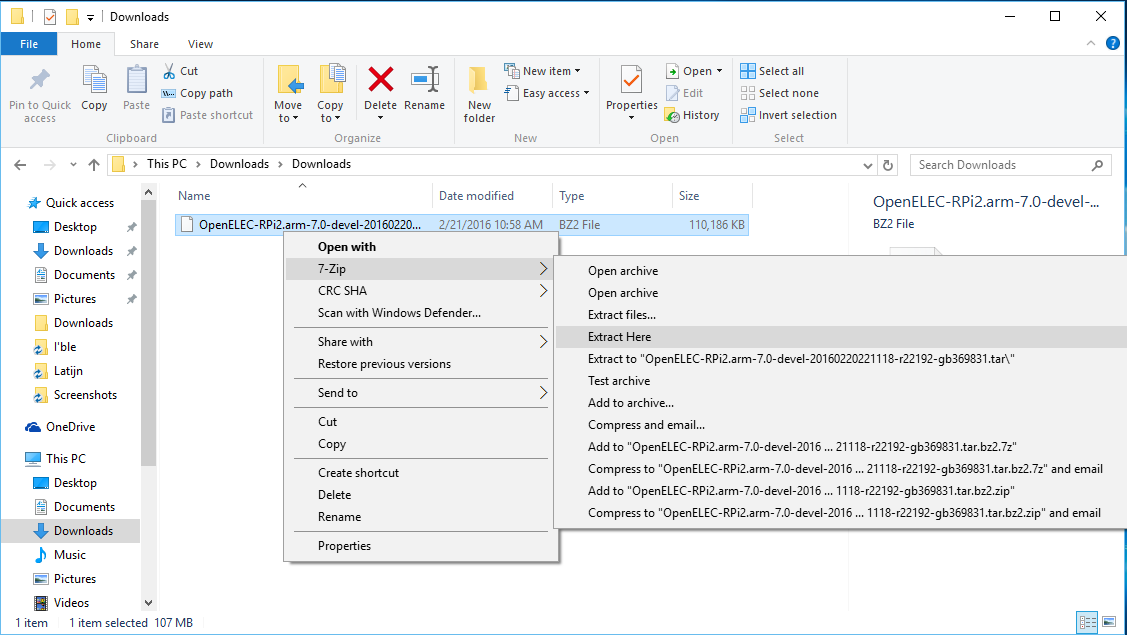Refresh the Downloads folder view
Image resolution: width=1127 pixels, height=635 pixels.
click(x=888, y=165)
